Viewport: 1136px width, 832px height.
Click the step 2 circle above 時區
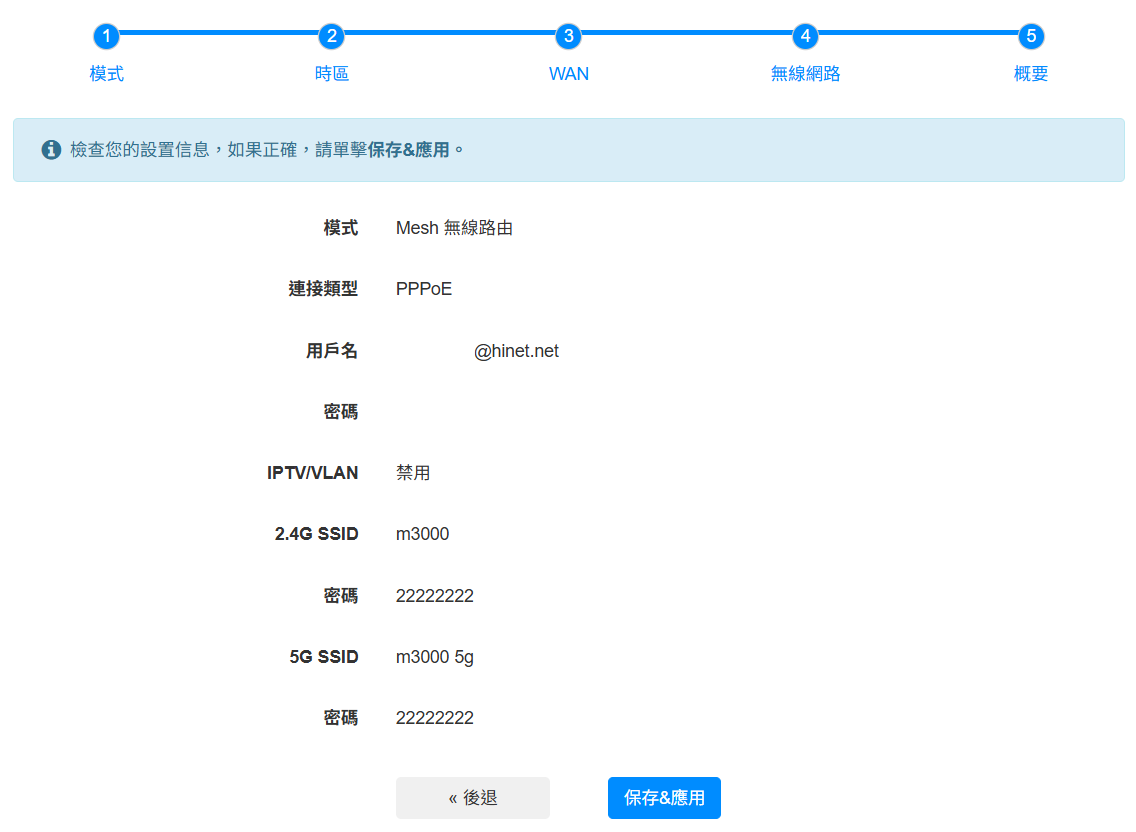[331, 35]
